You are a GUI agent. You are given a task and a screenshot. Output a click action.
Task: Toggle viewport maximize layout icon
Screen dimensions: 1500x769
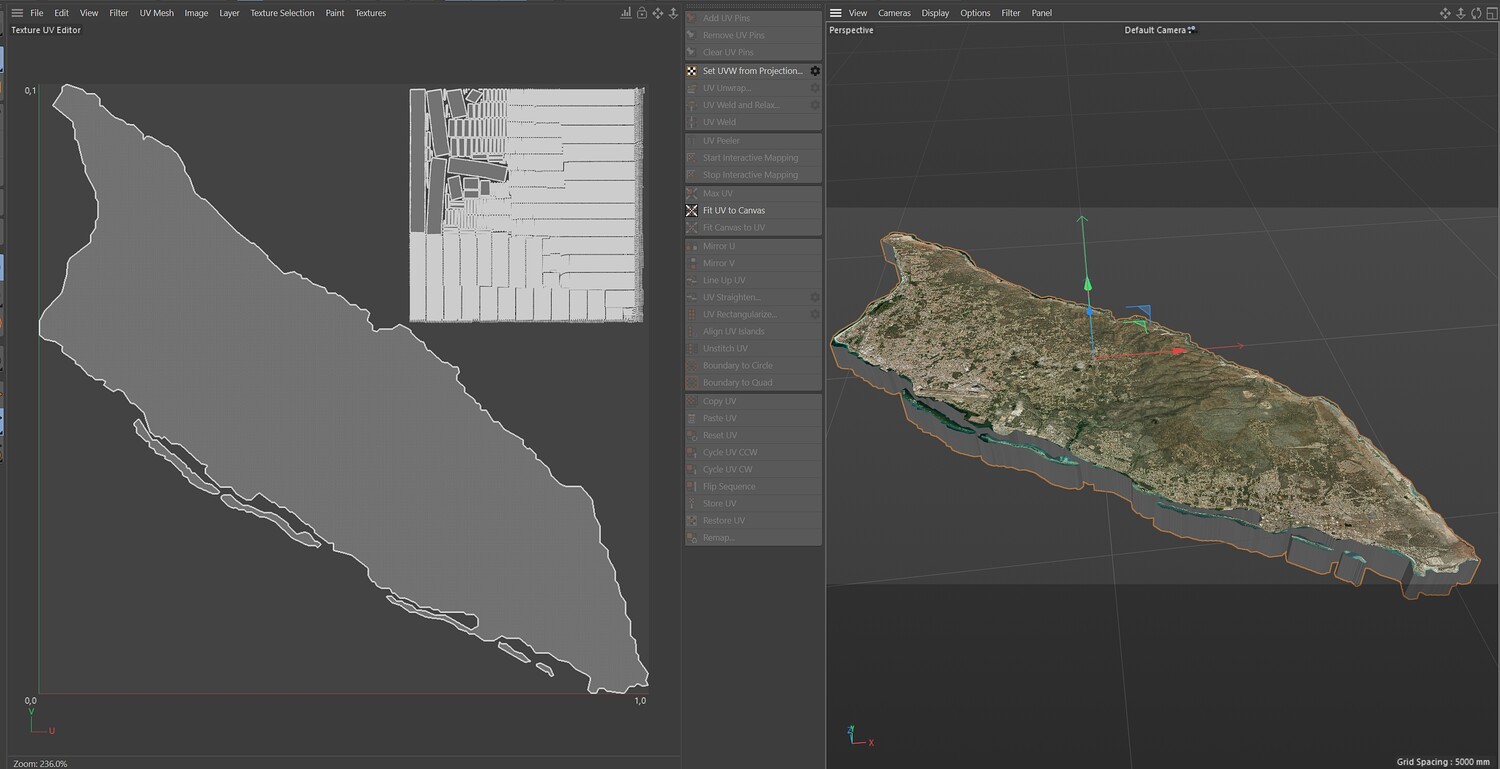(1490, 13)
